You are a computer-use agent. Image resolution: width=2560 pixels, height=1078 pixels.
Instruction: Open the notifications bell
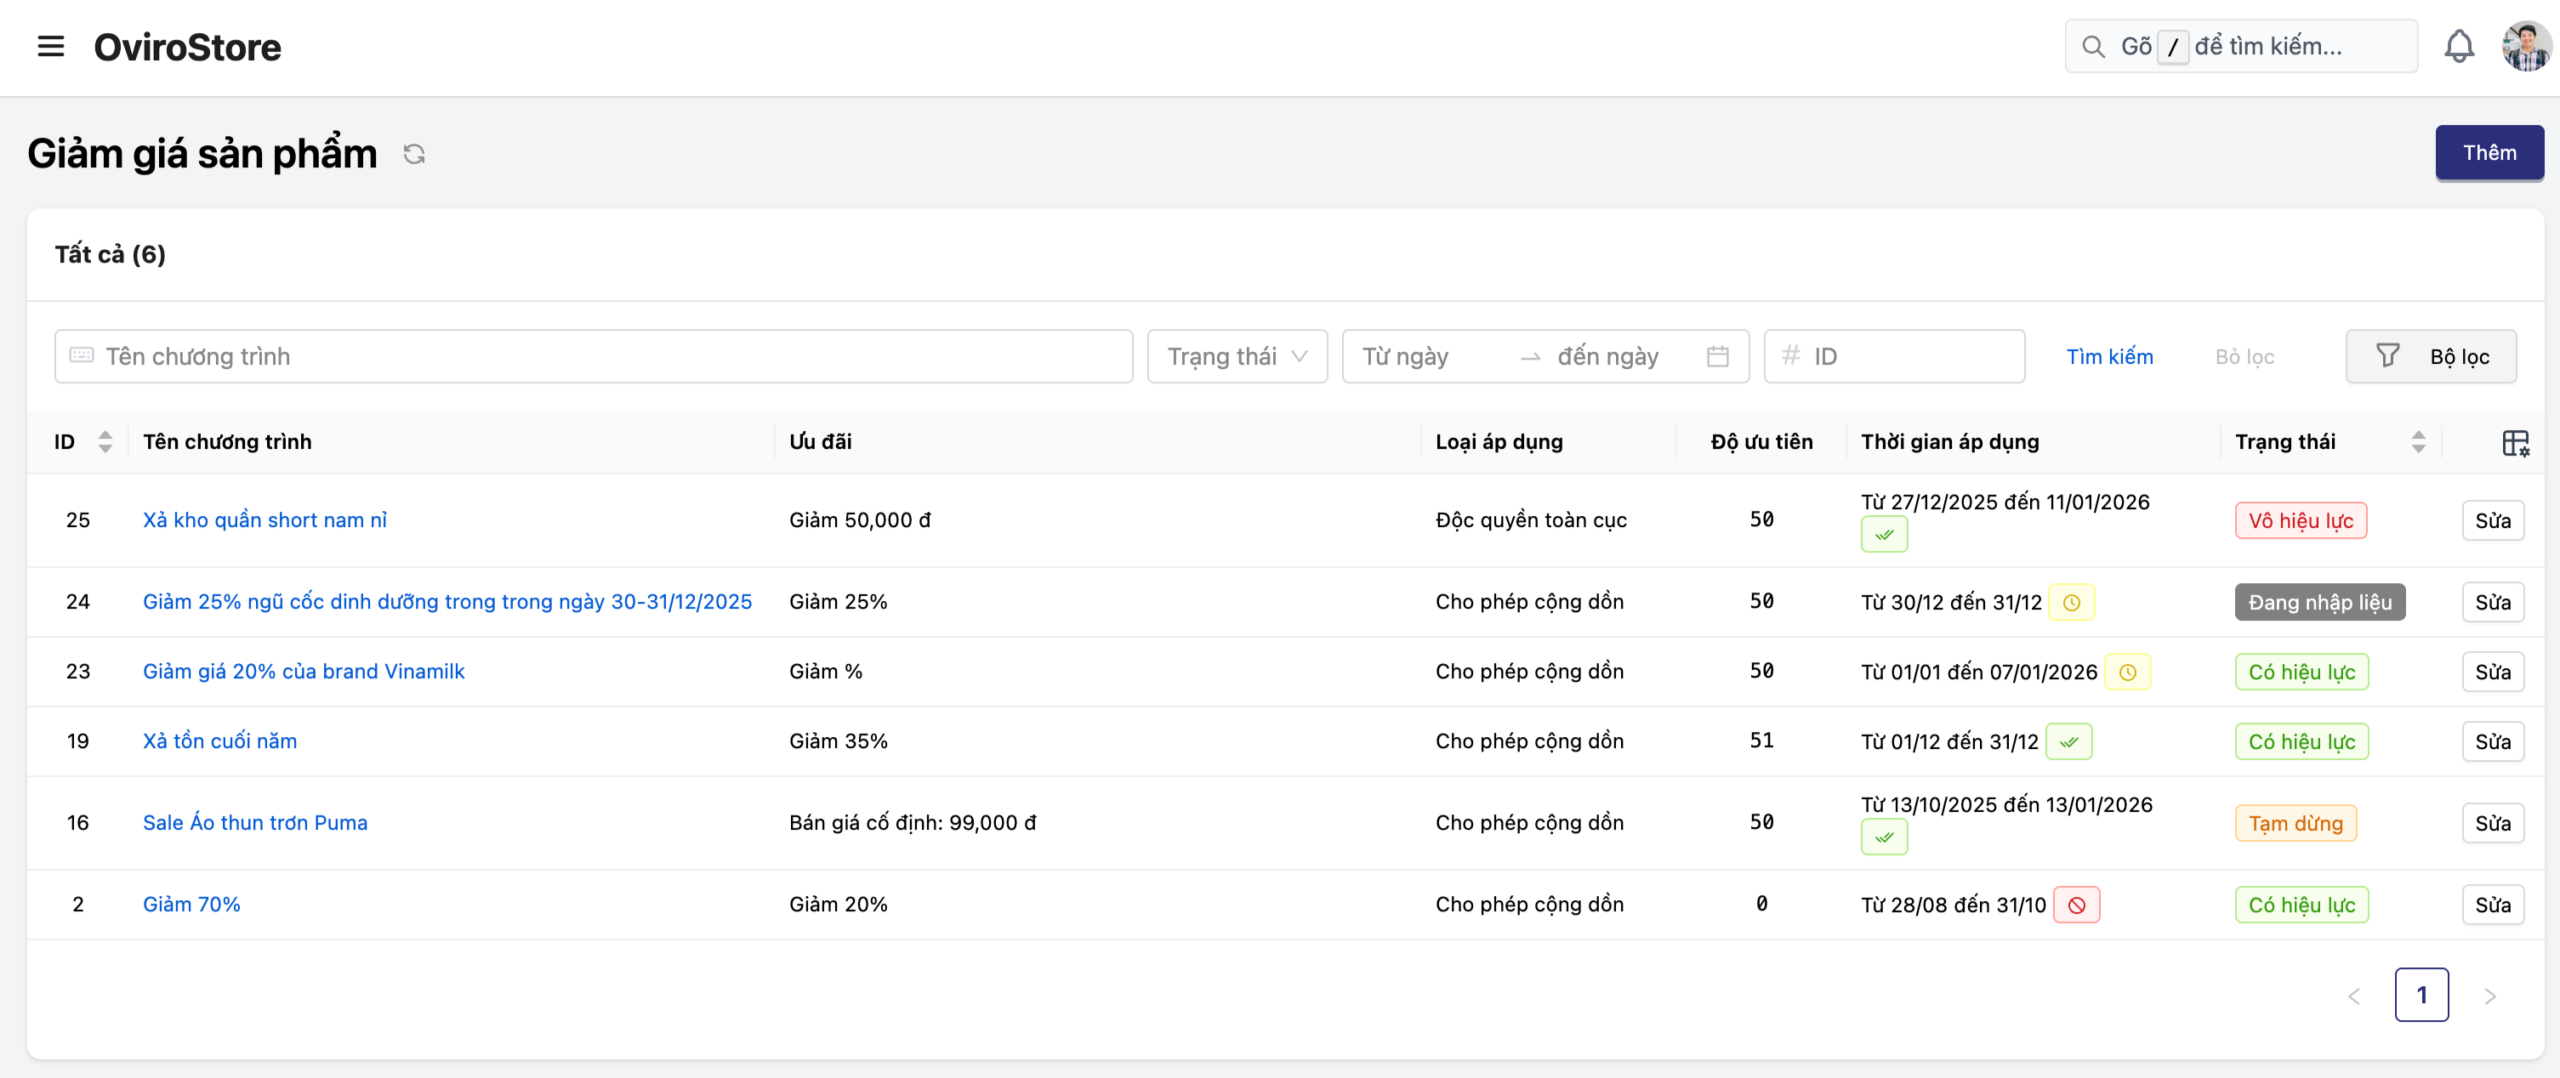(x=2459, y=47)
